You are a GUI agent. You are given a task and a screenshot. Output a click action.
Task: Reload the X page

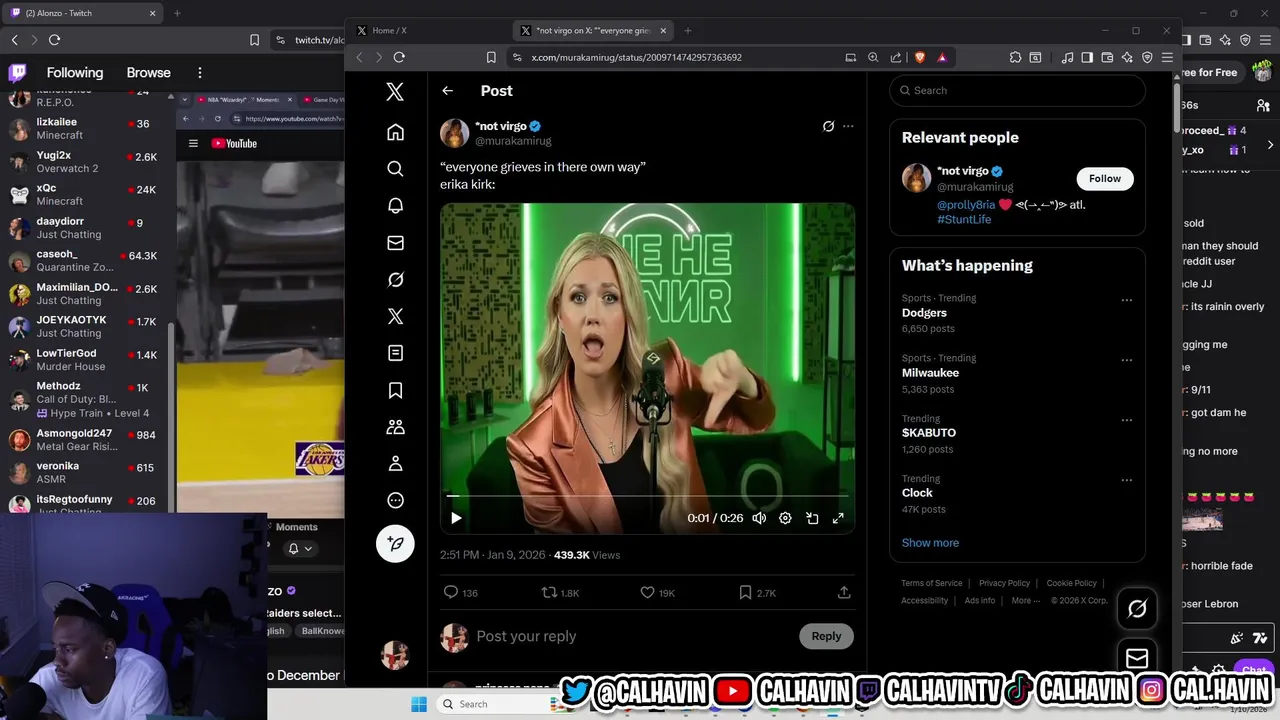399,57
